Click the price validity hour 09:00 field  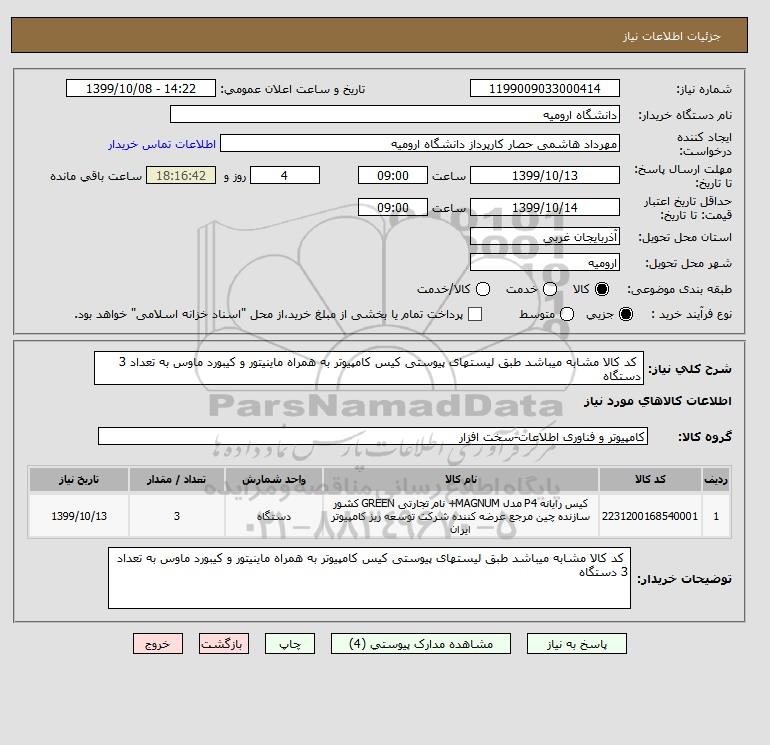[393, 207]
